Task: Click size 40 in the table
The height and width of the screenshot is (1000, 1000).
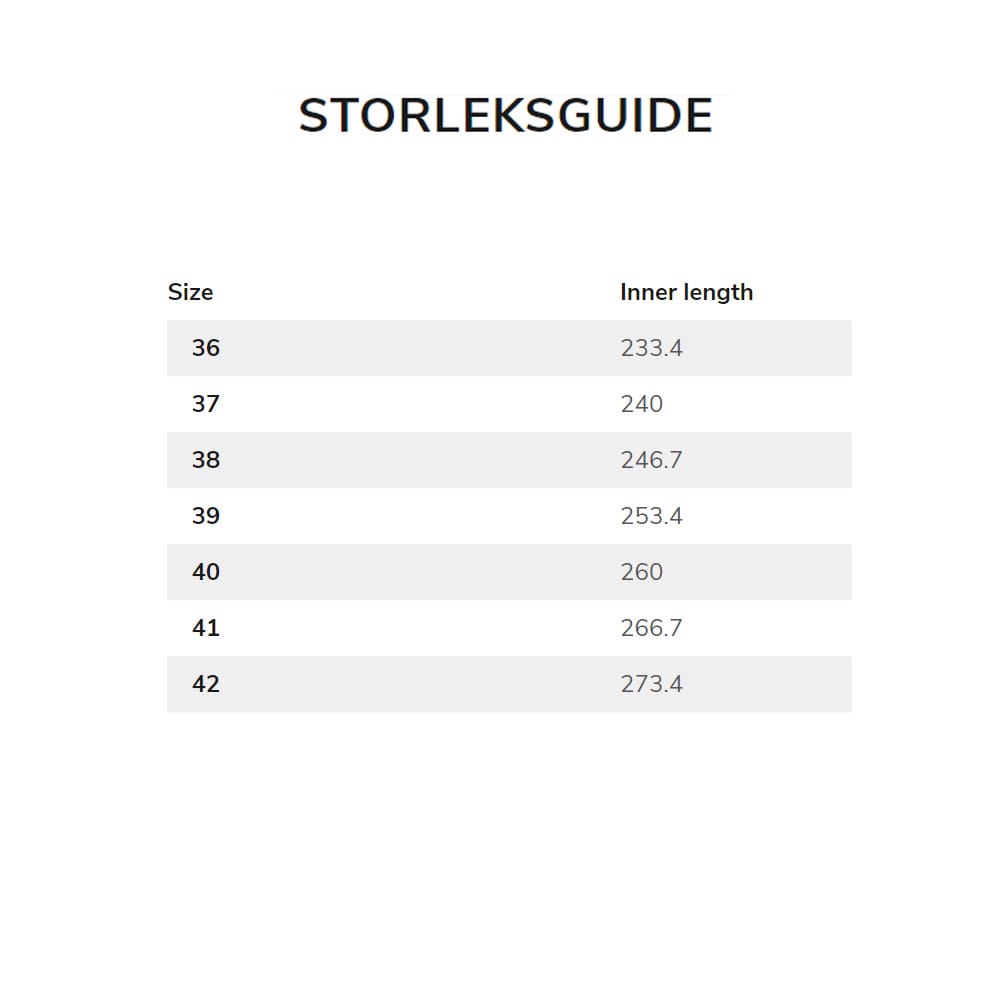Action: point(206,572)
